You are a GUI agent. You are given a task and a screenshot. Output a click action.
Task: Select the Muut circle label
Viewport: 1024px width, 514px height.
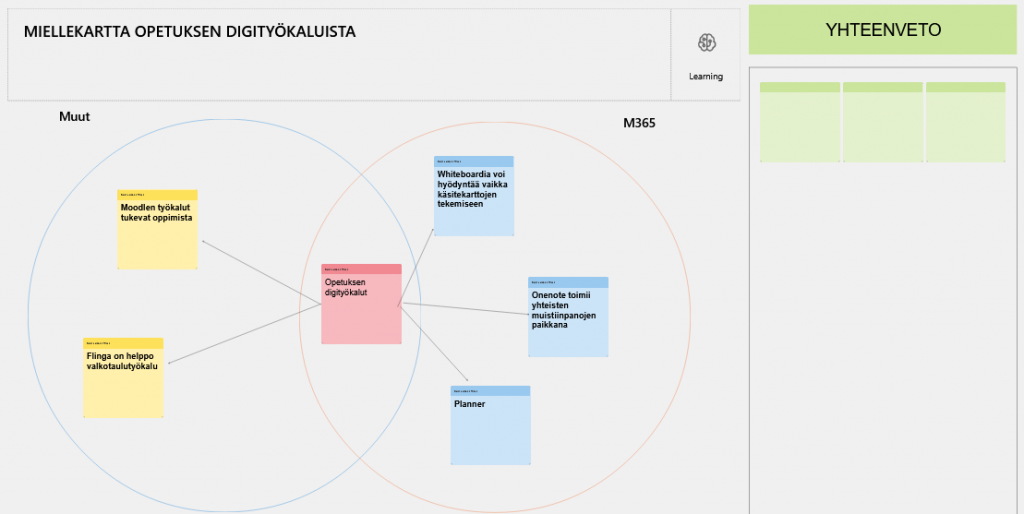[75, 117]
